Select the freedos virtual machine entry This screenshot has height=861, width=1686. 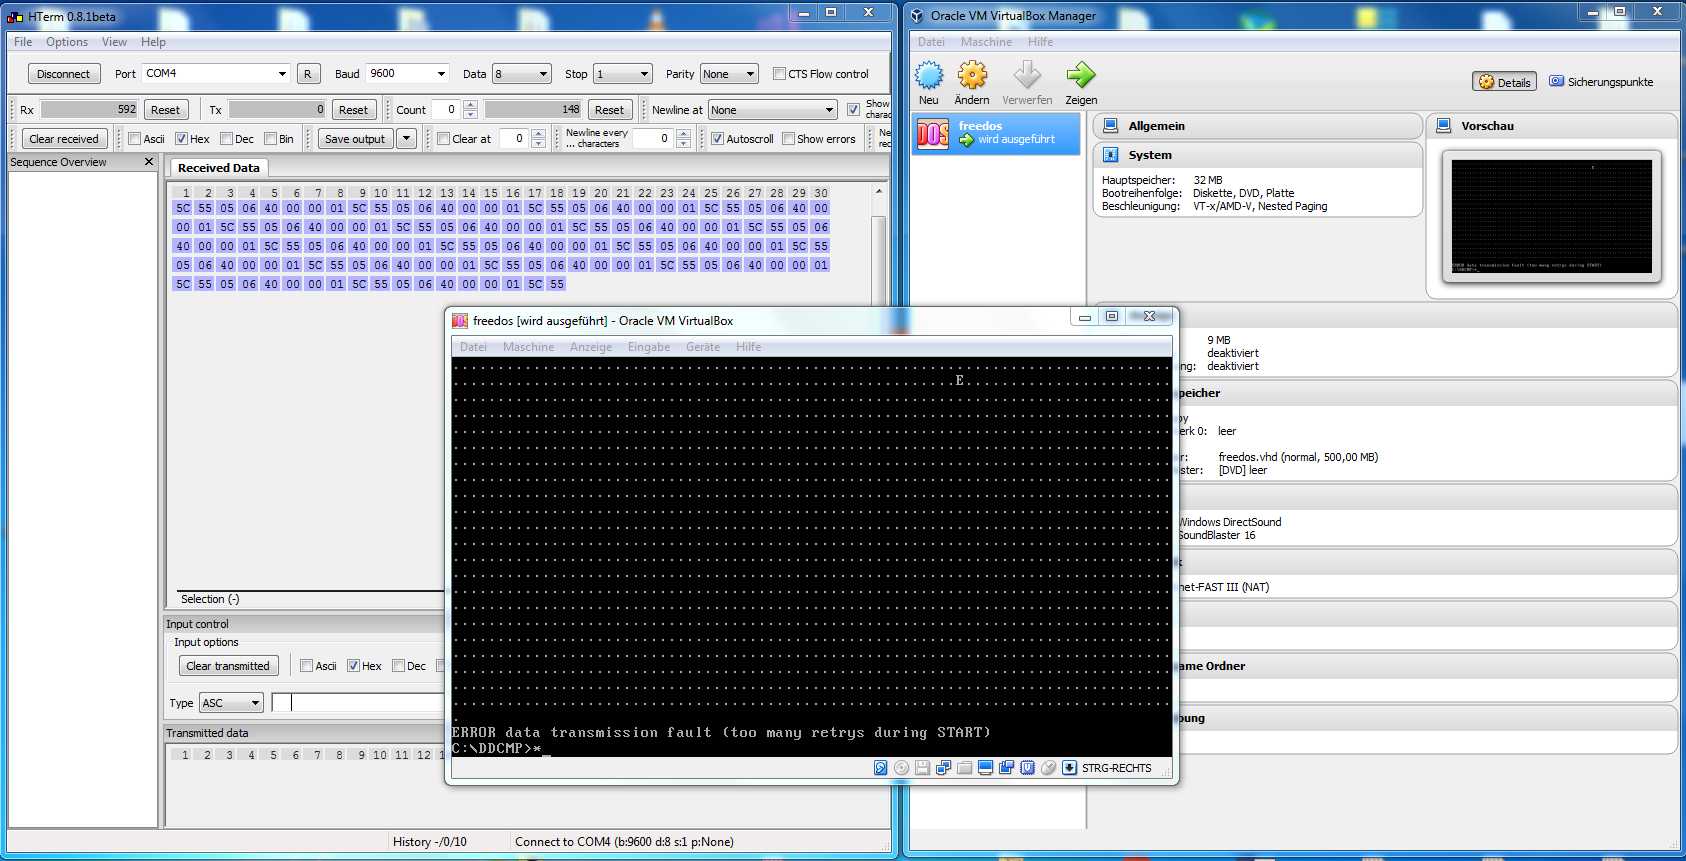pos(996,133)
